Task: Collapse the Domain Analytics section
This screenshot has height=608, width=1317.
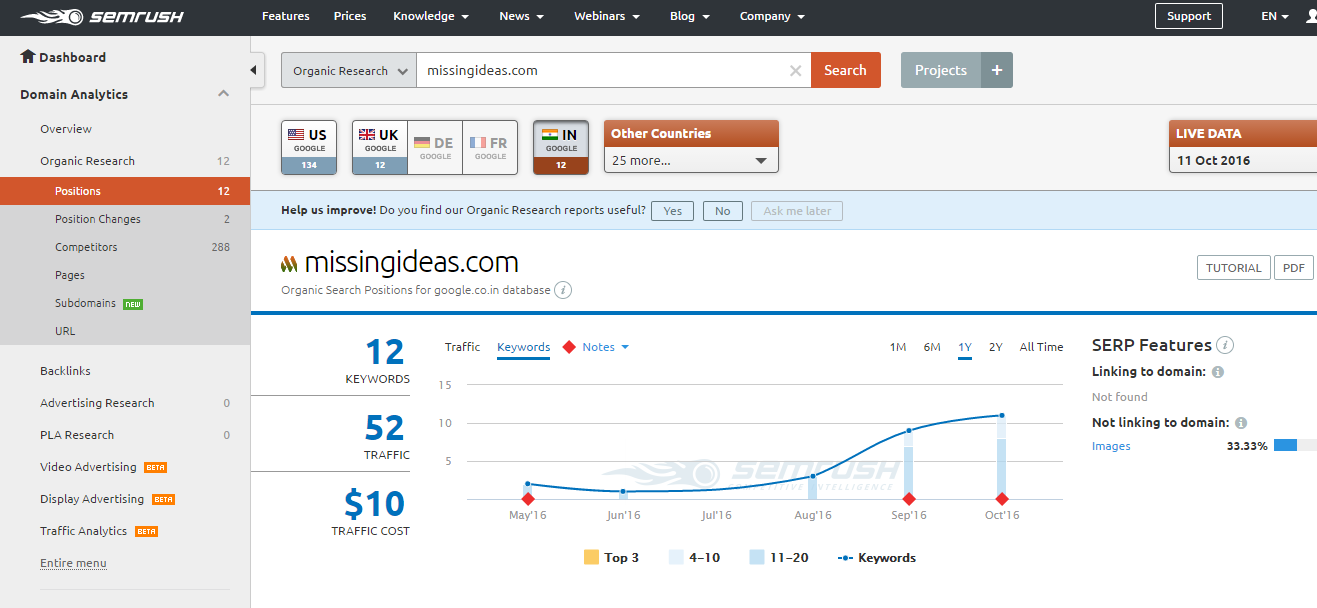Action: 224,94
